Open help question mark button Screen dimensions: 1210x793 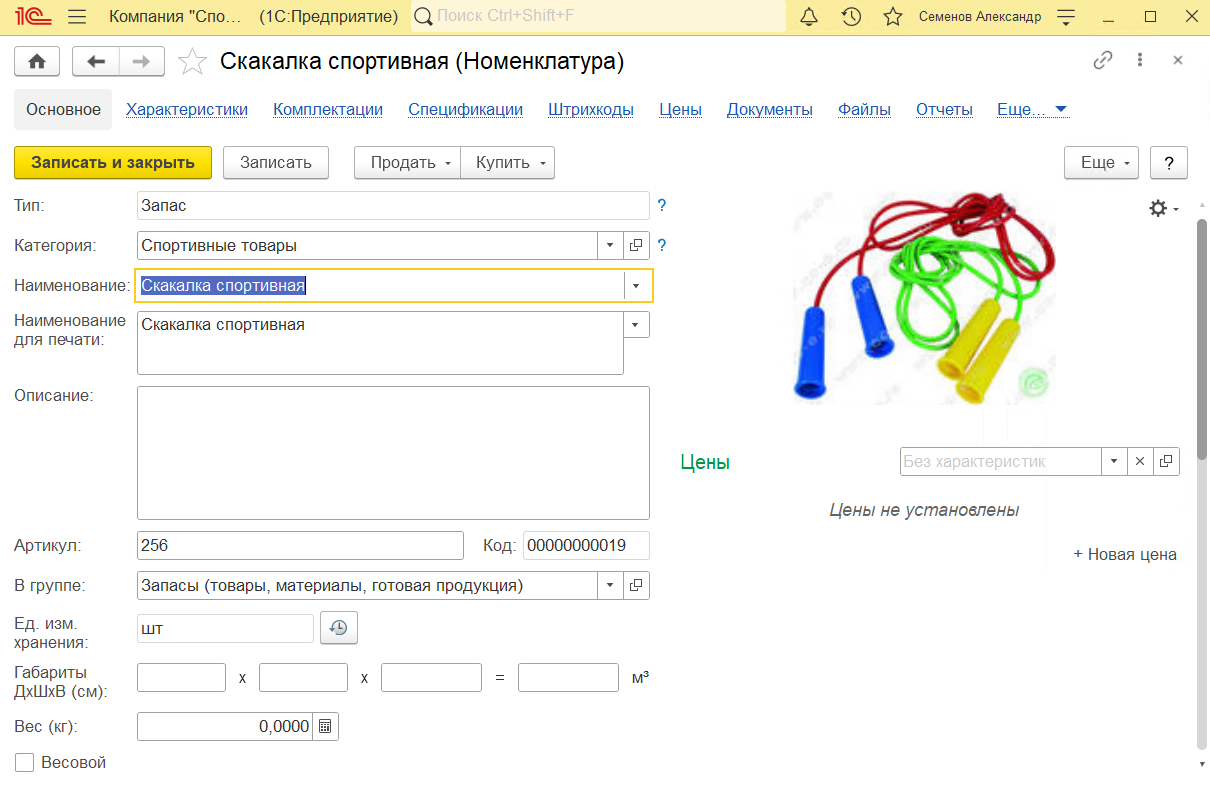pos(1169,163)
